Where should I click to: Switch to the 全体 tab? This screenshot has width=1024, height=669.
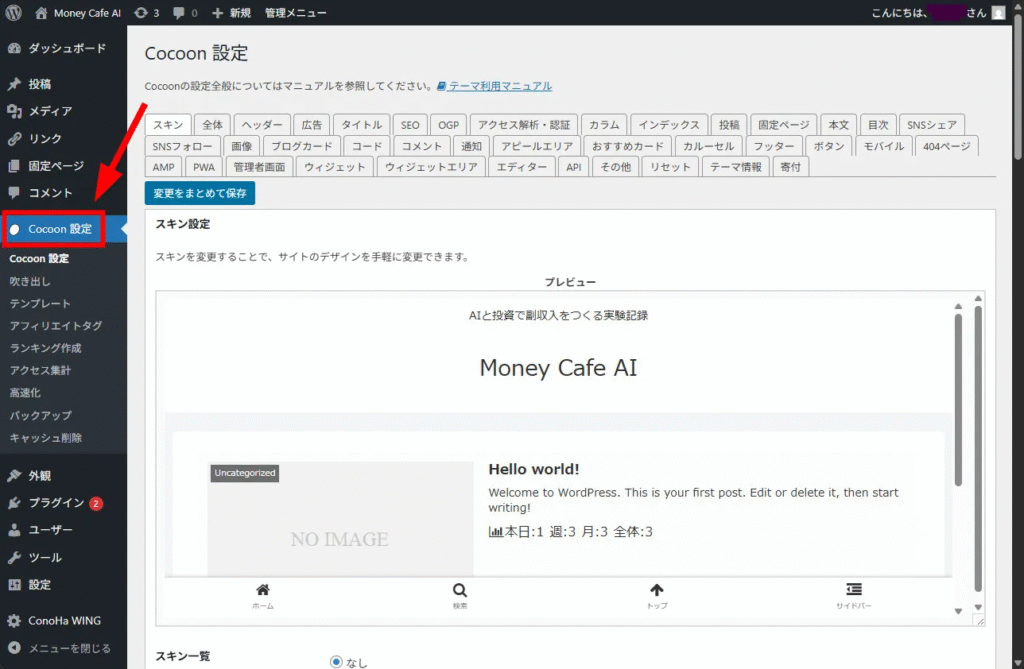point(212,125)
